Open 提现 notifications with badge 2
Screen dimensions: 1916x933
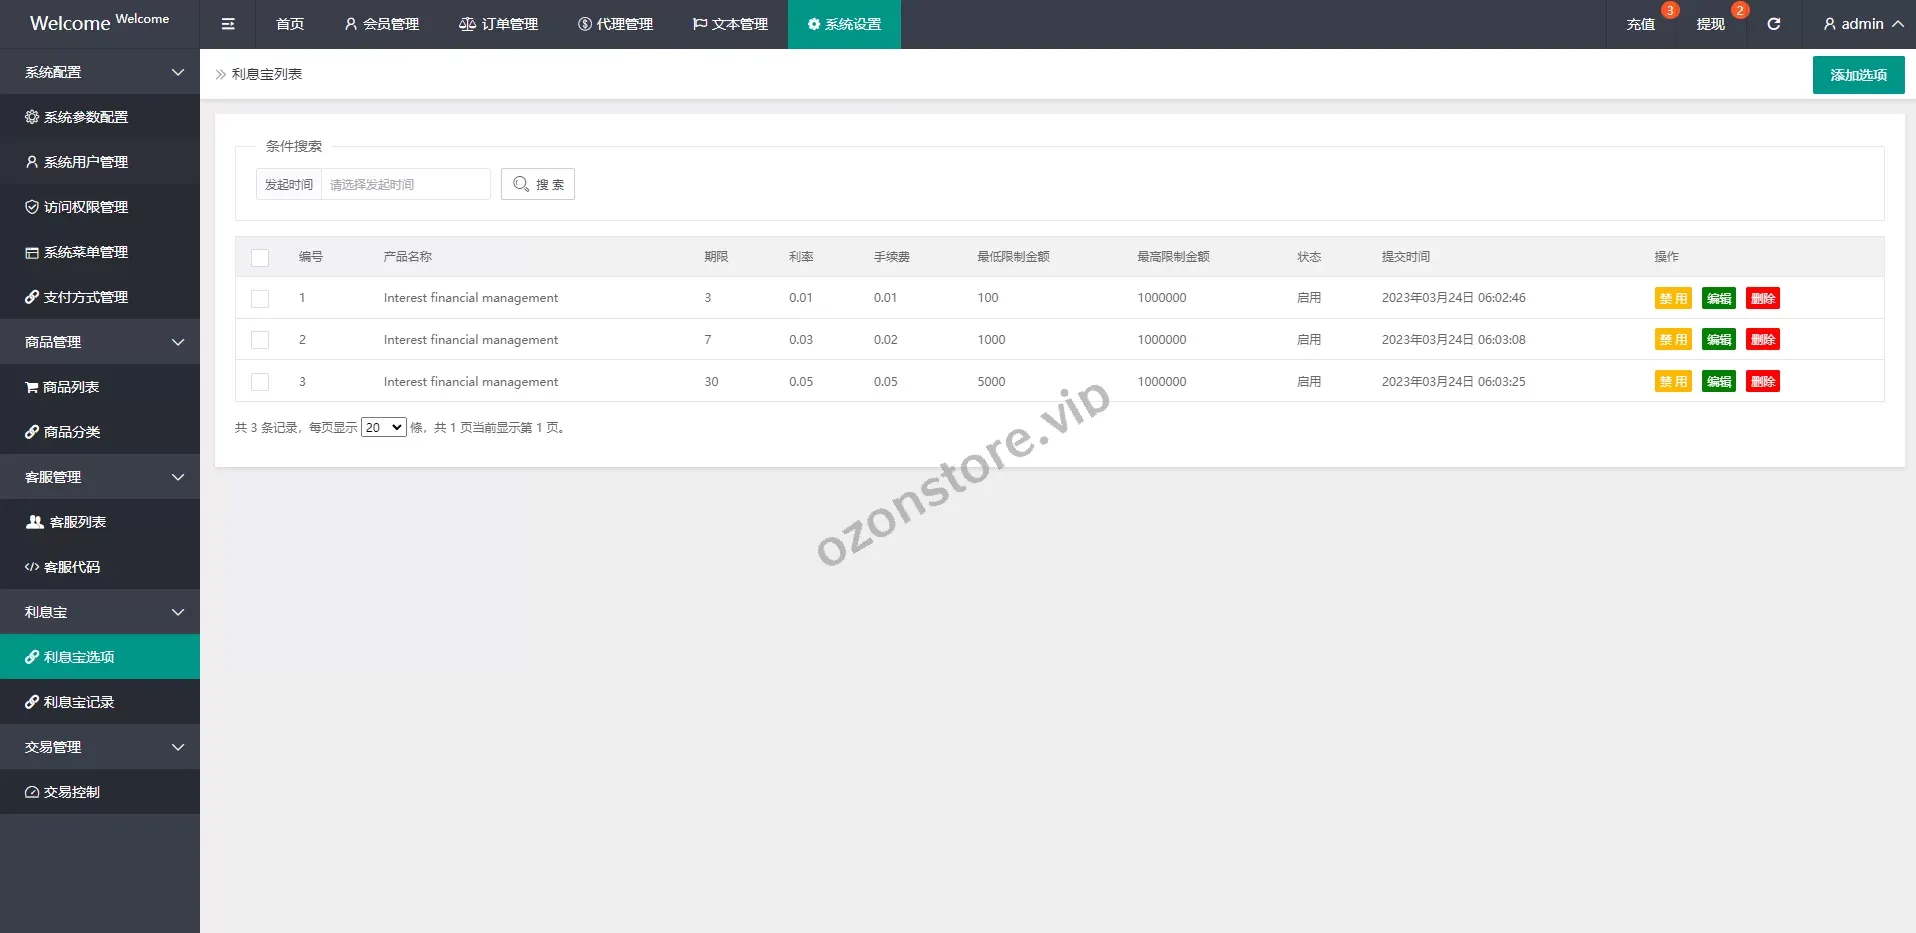coord(1710,24)
